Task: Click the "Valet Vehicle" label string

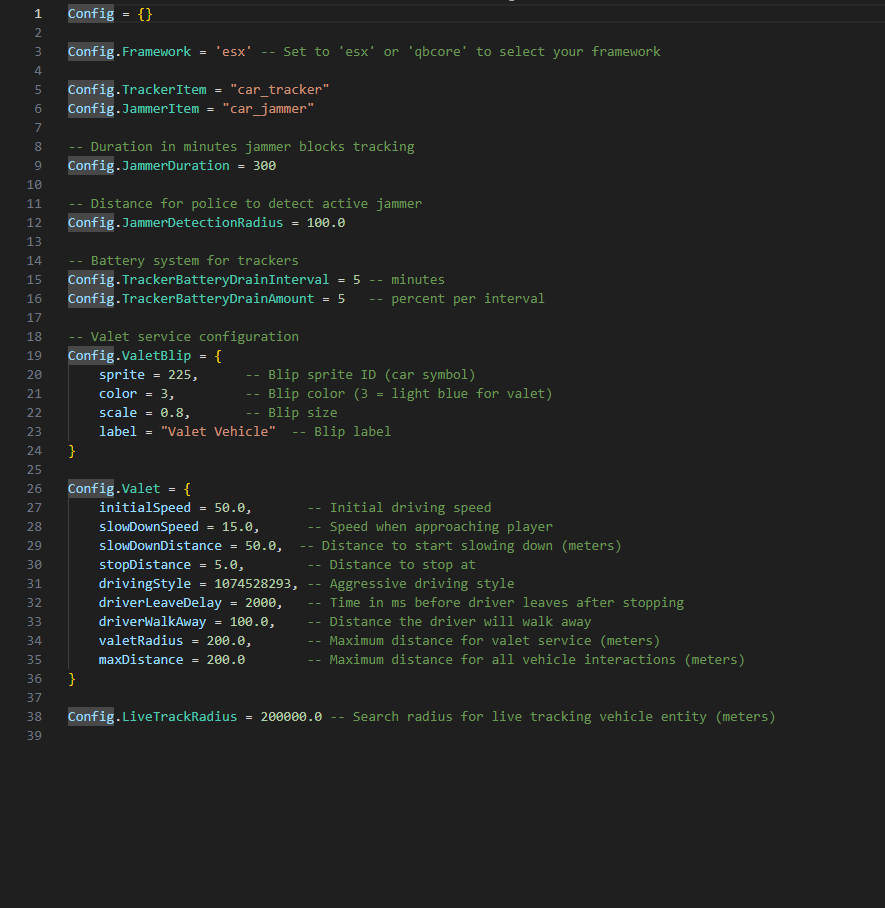Action: coord(218,432)
